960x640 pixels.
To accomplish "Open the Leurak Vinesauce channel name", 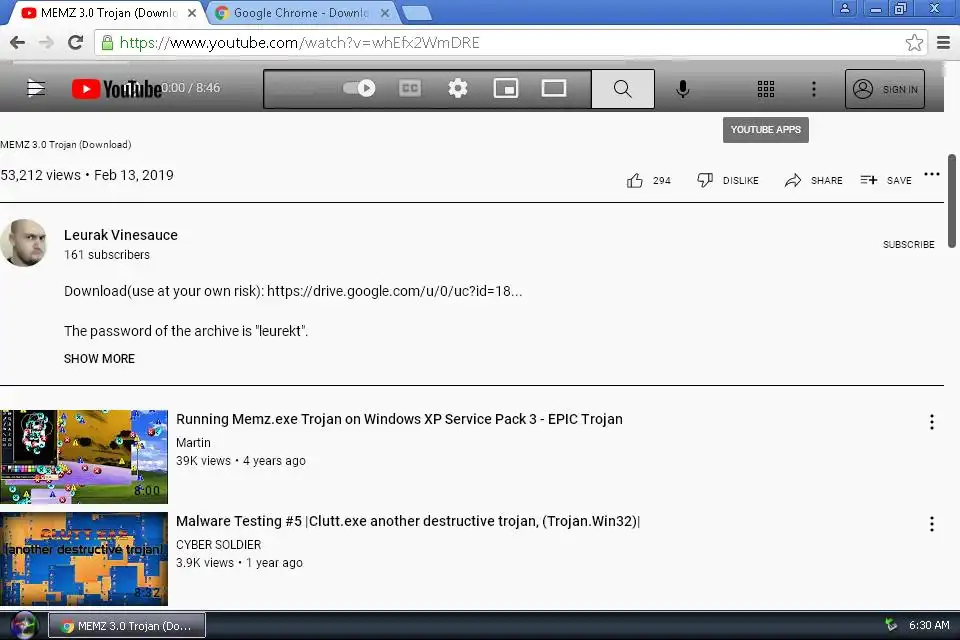I will tap(121, 235).
